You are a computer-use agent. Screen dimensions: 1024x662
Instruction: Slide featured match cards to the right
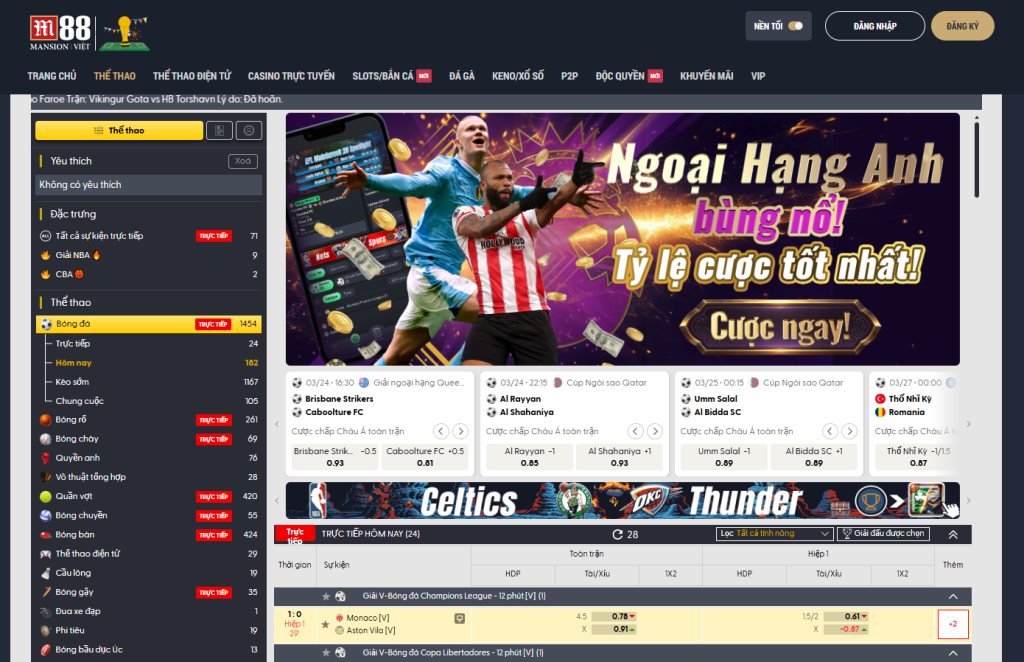(x=968, y=424)
